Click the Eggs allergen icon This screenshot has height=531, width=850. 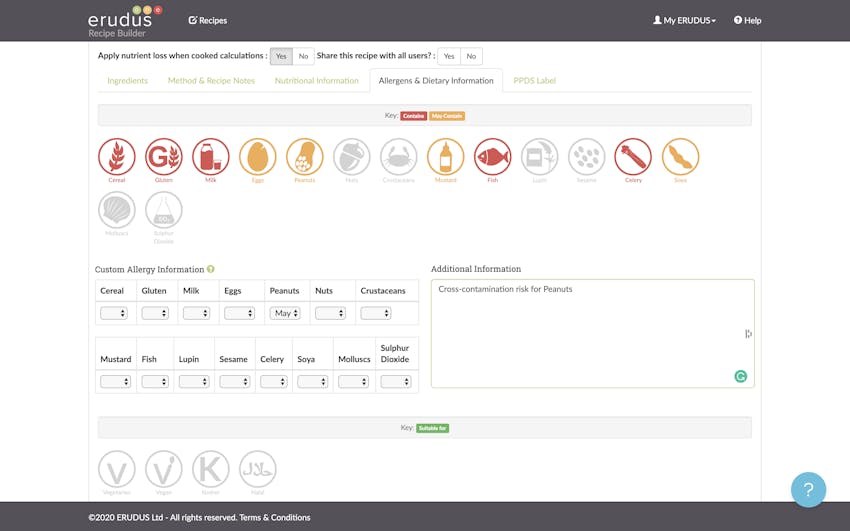[257, 157]
